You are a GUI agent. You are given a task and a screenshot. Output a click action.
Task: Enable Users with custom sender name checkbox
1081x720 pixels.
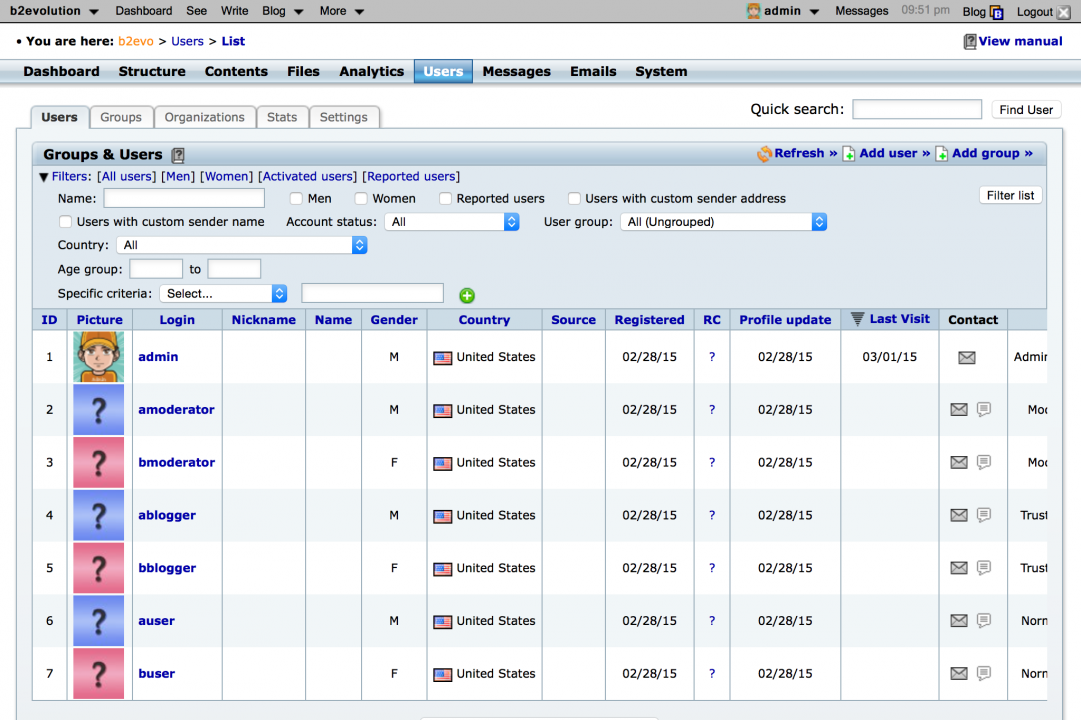coord(65,221)
